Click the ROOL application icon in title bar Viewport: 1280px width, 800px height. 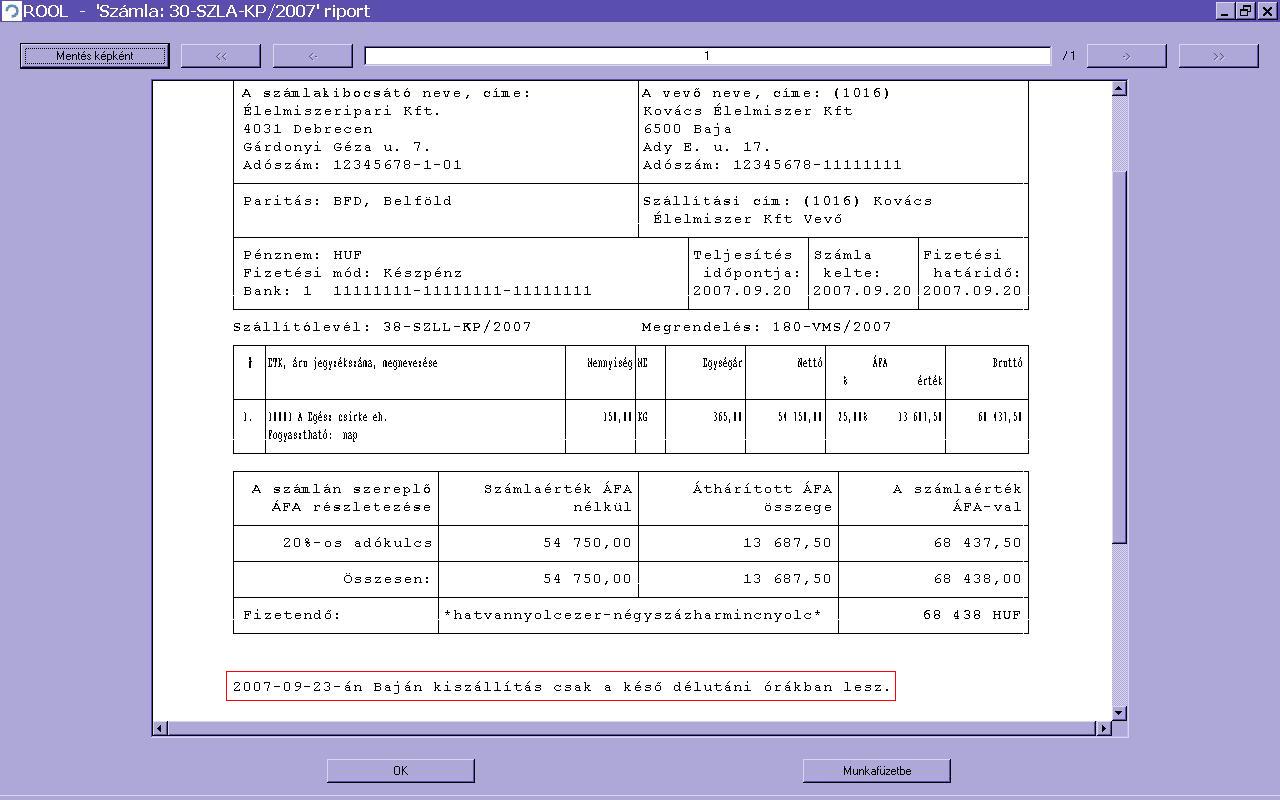click(x=11, y=11)
